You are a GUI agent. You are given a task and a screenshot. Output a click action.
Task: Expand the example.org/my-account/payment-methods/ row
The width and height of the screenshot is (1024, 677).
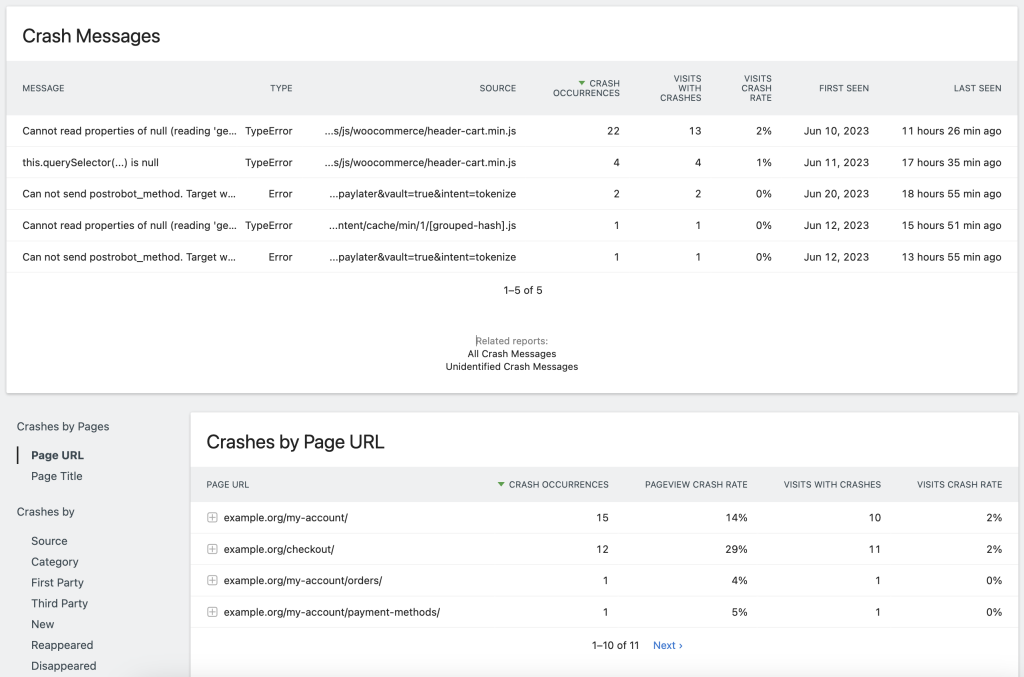pyautogui.click(x=212, y=612)
